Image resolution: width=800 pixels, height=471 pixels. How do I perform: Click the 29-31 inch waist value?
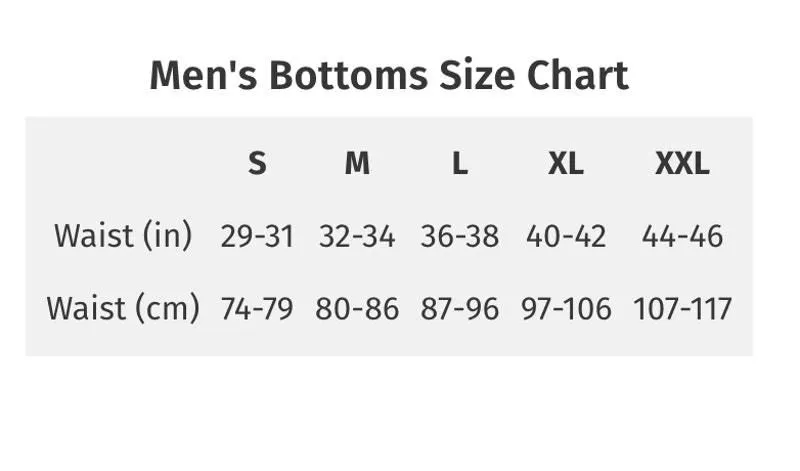click(257, 236)
